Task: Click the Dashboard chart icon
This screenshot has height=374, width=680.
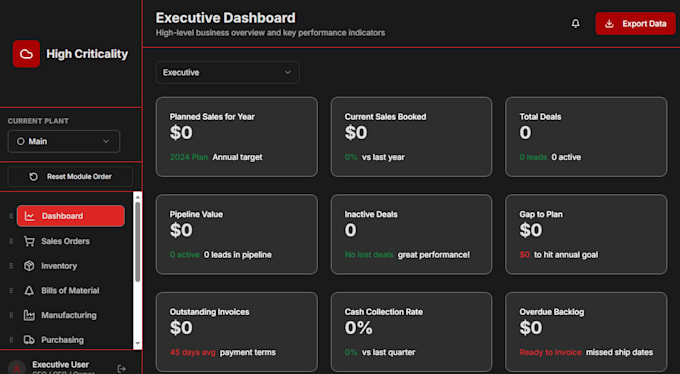Action: 29,216
